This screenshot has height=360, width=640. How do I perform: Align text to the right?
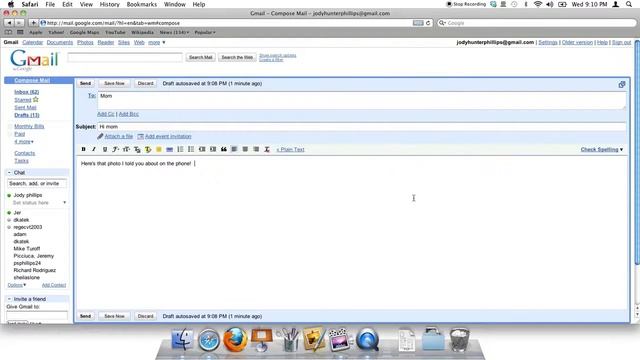click(256, 149)
